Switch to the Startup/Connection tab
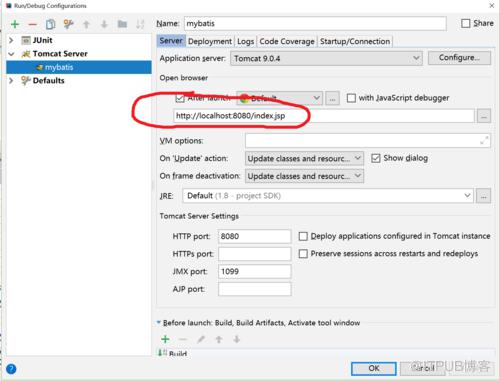The height and width of the screenshot is (381, 500). coord(355,41)
